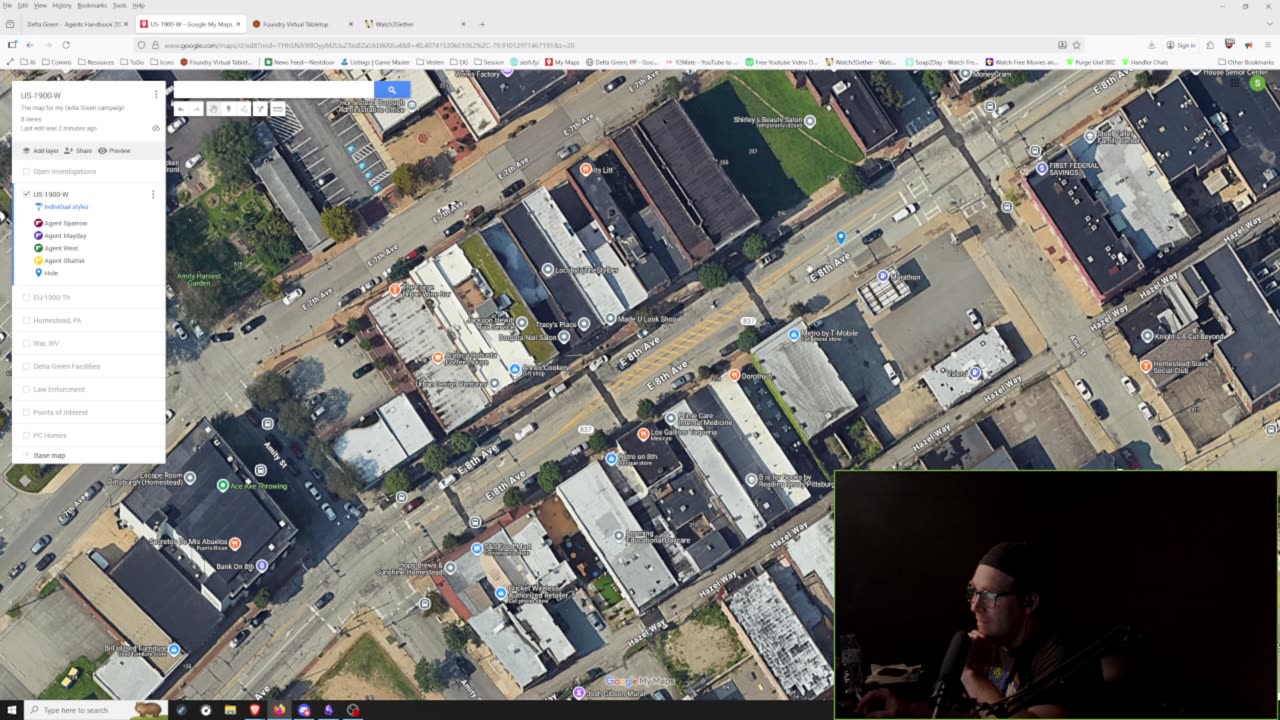Click the Hole pin icon in list
This screenshot has height=720, width=1280.
pyautogui.click(x=39, y=273)
